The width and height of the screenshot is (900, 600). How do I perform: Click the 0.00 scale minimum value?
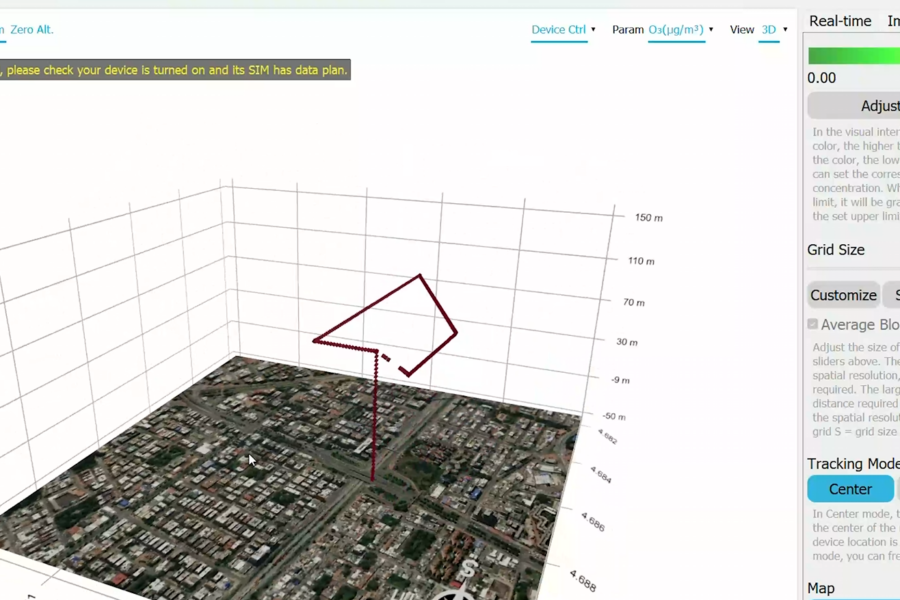tap(822, 78)
